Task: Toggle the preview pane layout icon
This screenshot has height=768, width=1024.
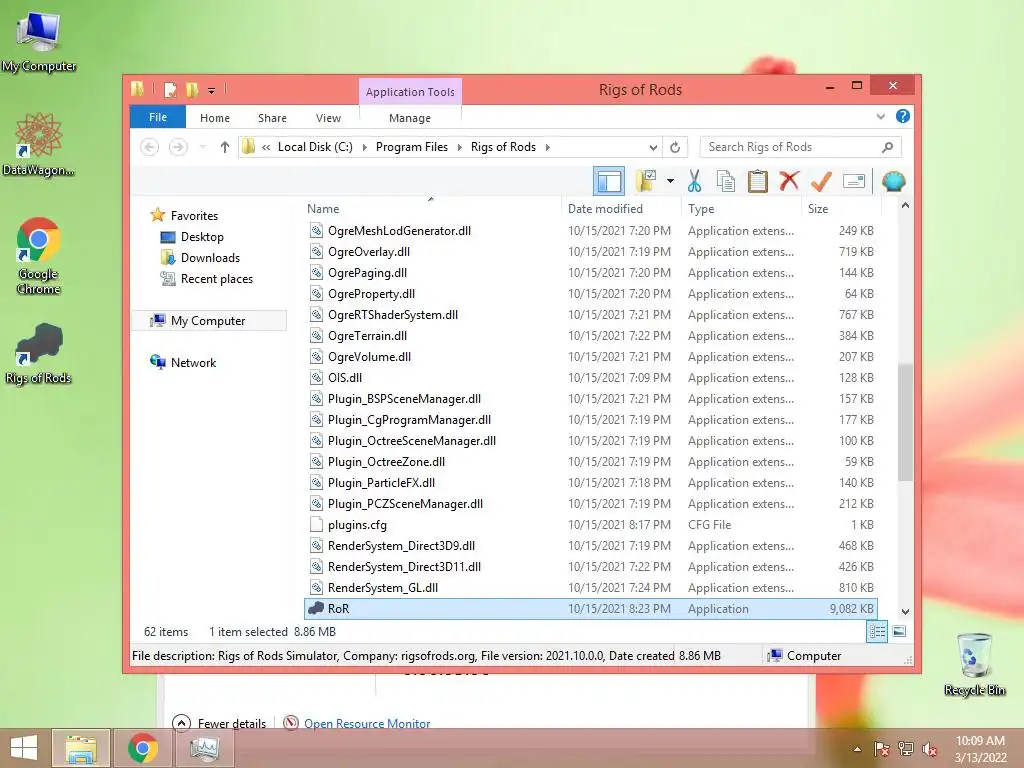Action: [x=609, y=181]
